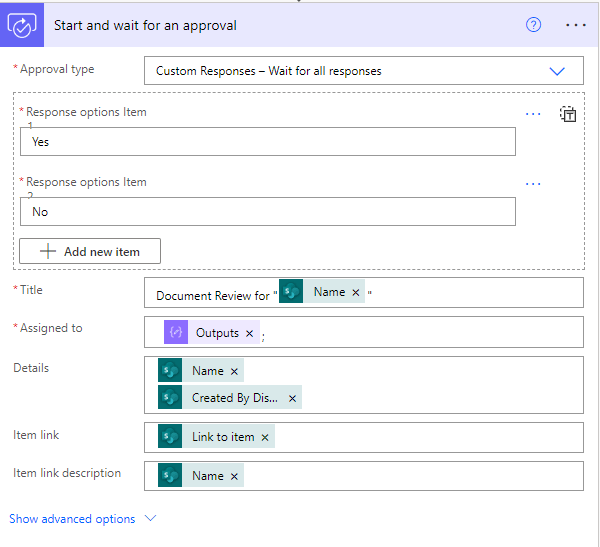Screen dimensions: 600x547
Task: Edit the No response option field
Action: (x=267, y=212)
